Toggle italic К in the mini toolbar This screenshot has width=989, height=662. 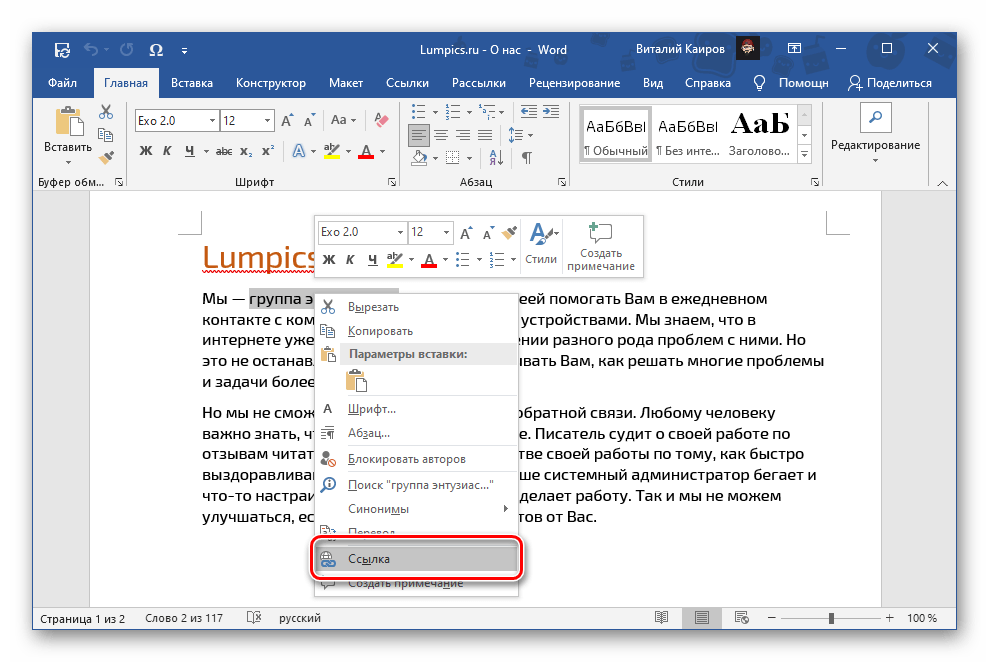tap(350, 260)
